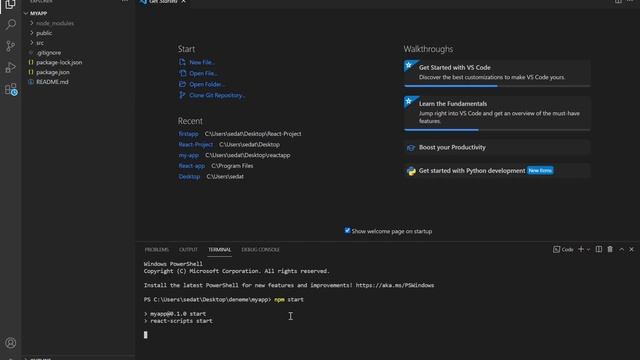Open the Search view
Image resolution: width=640 pixels, height=360 pixels.
(11, 24)
